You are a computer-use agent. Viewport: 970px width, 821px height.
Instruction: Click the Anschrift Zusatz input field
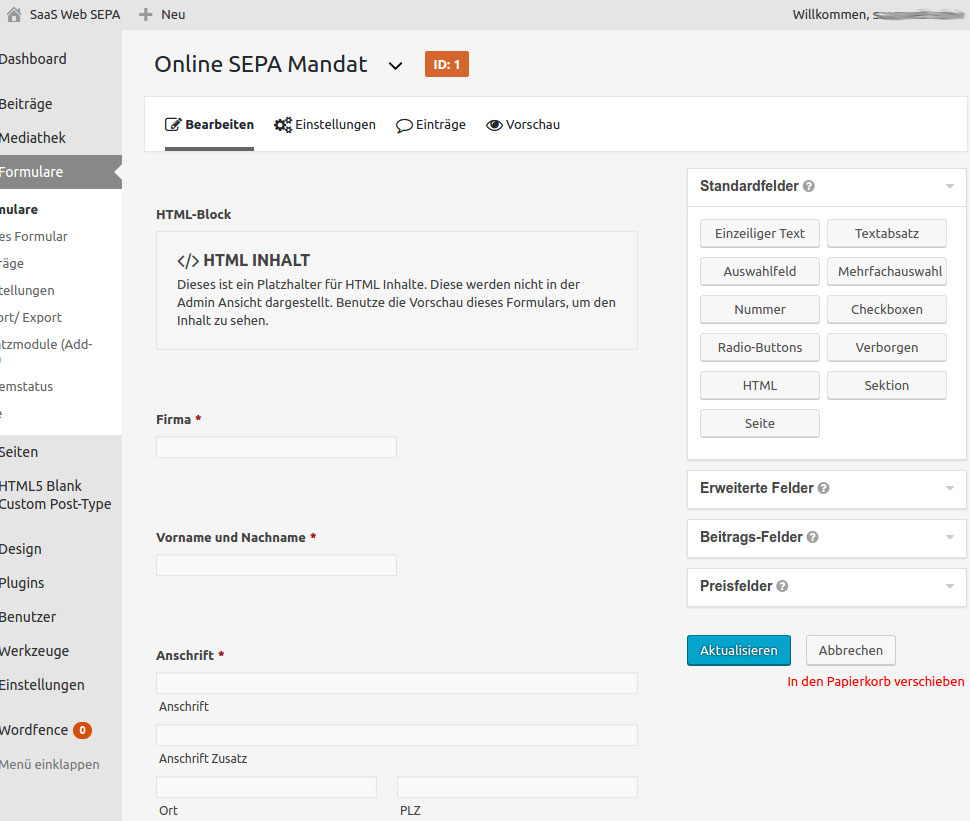click(397, 736)
